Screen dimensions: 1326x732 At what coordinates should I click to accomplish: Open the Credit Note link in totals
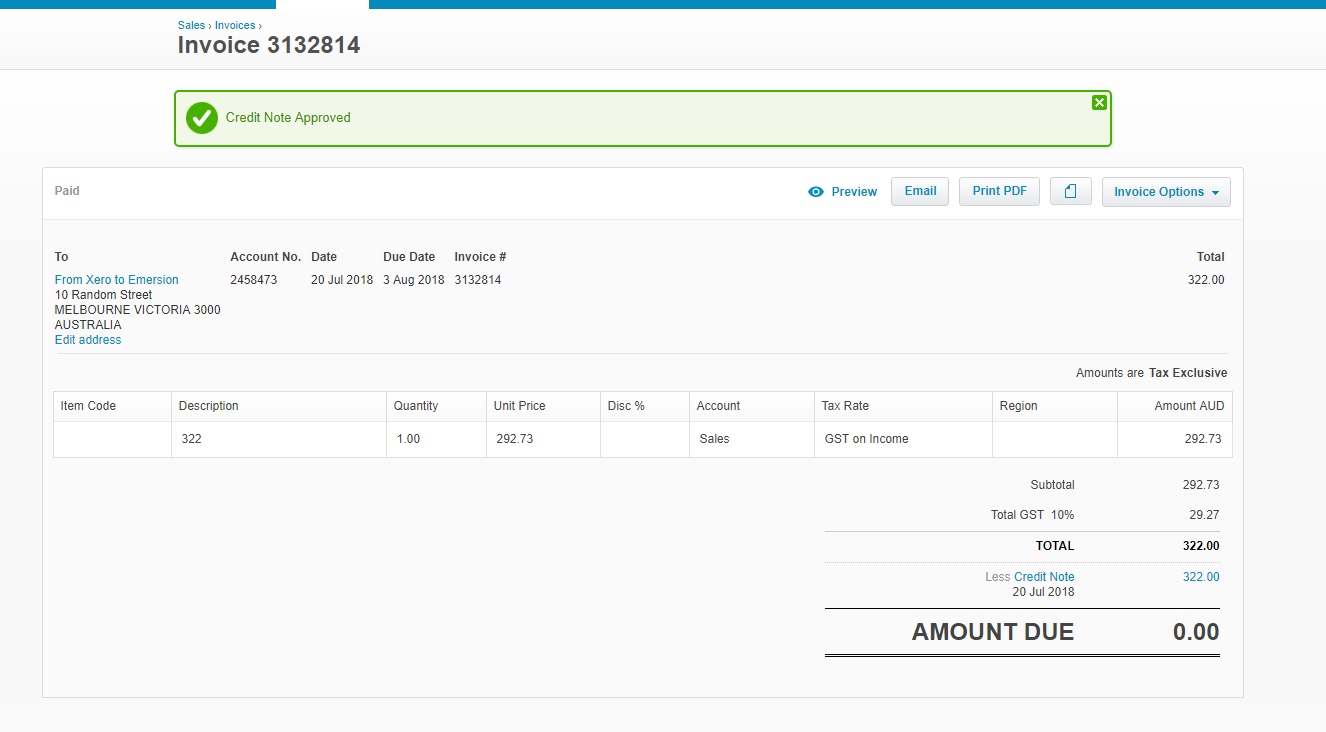click(1044, 577)
